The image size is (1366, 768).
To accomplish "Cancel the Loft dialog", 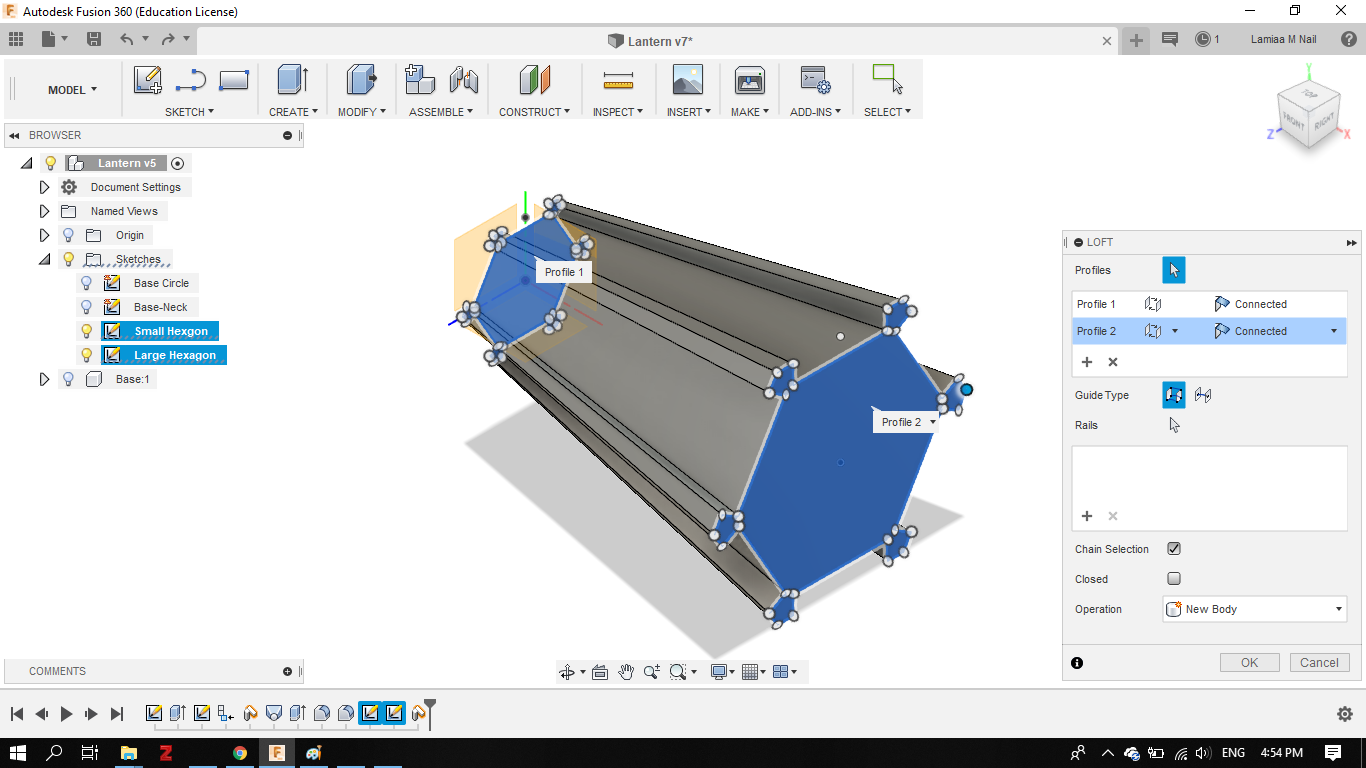I will click(1319, 662).
